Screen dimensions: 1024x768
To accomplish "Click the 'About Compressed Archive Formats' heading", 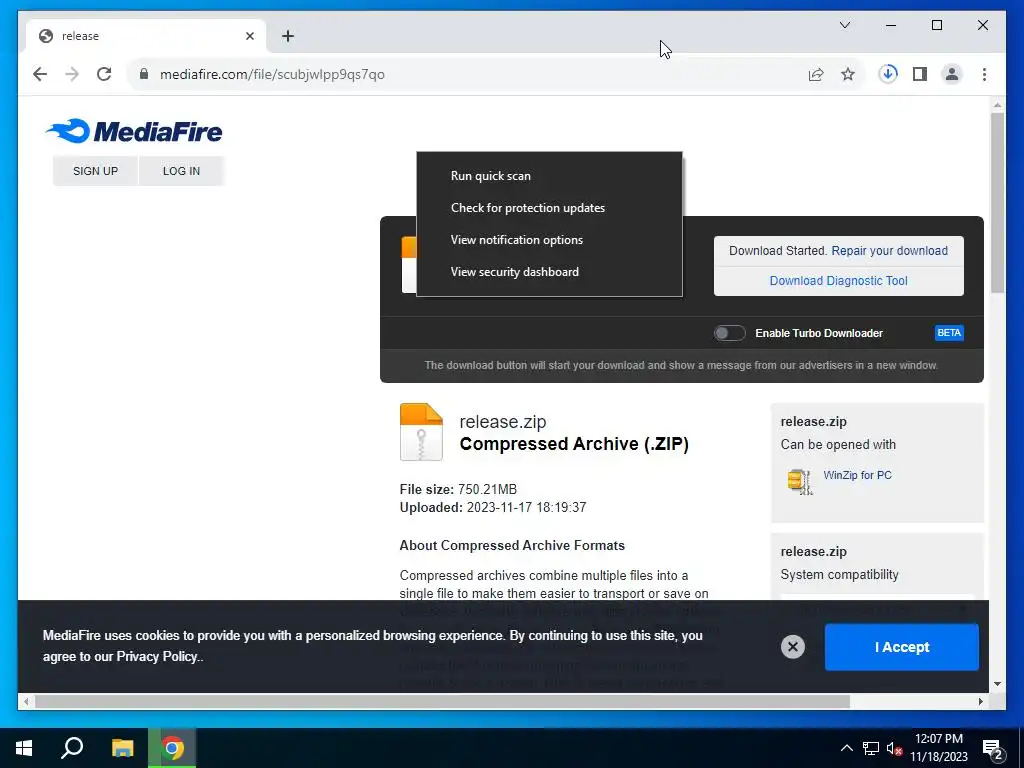I will (512, 545).
